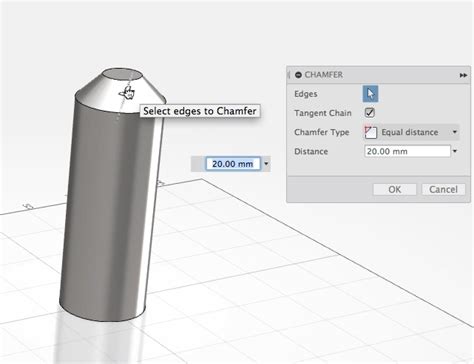Toggle the Tangent Chain checkbox
The image size is (474, 364).
pos(370,113)
